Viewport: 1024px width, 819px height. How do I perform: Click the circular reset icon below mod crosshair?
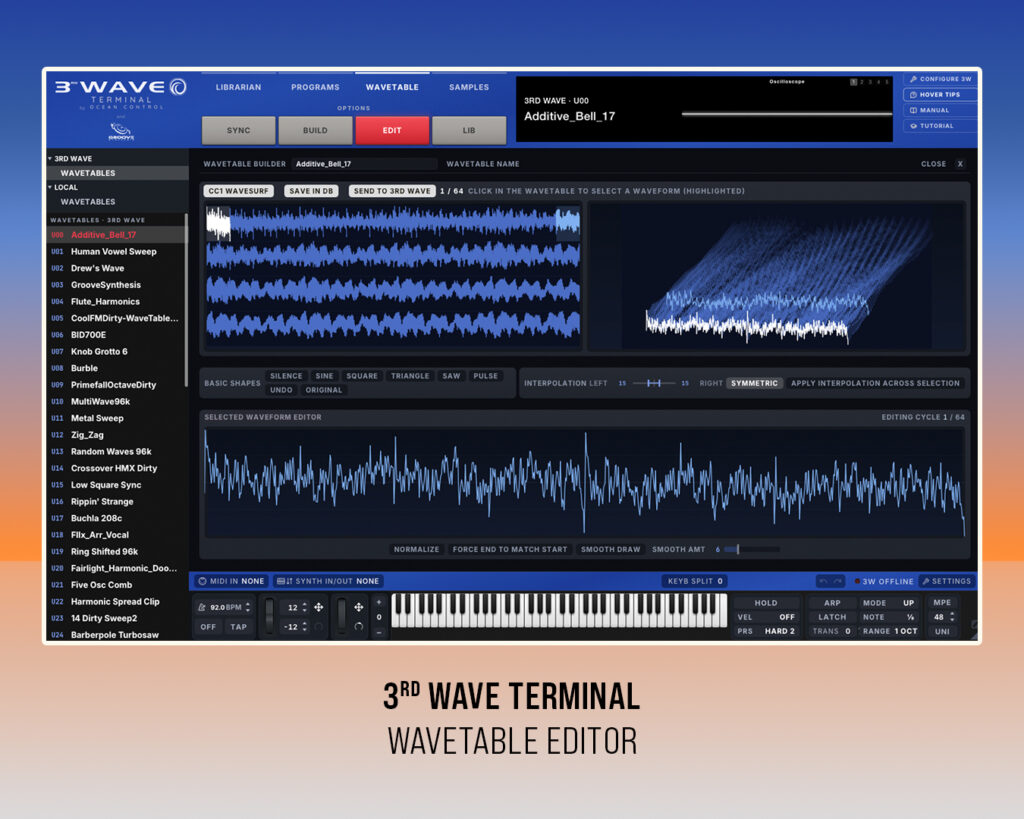[359, 626]
